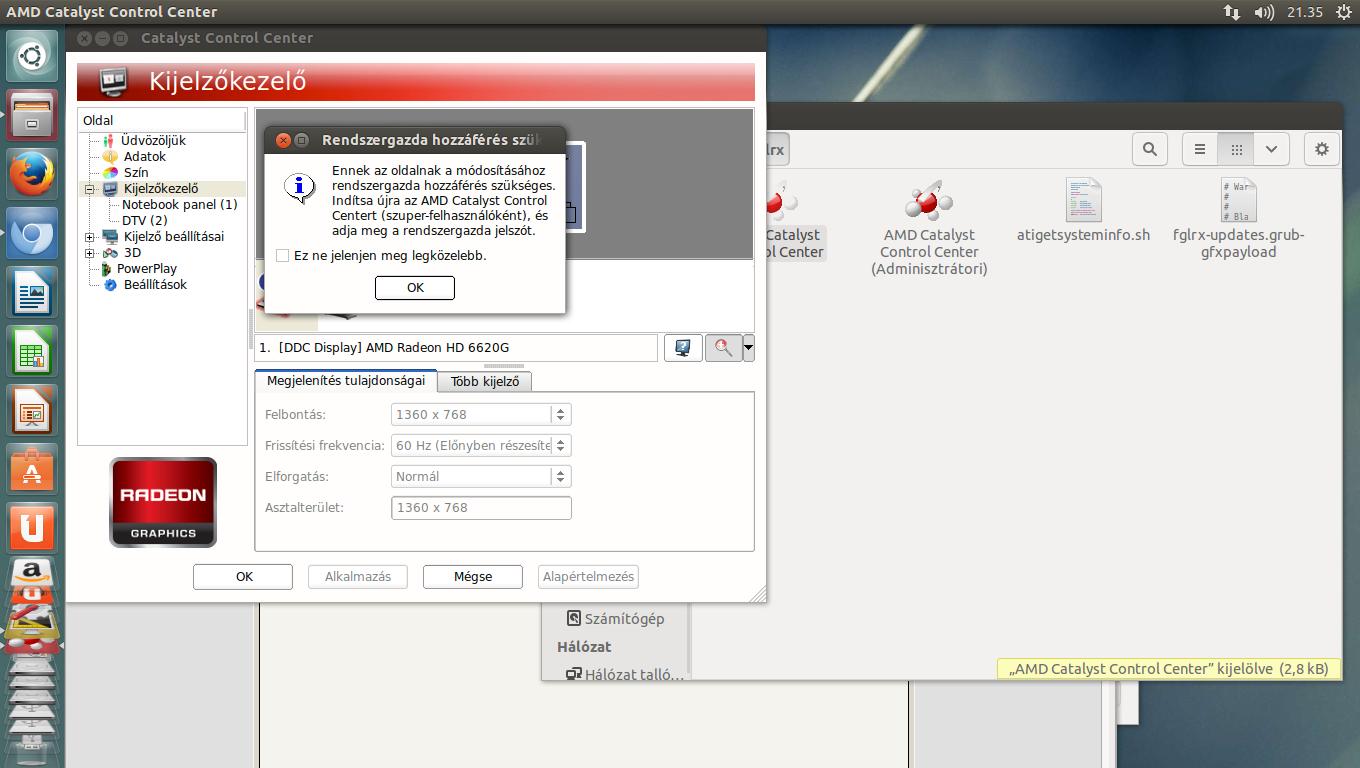Select the fglrx-updates.grub-gfxpayload file
This screenshot has width=1360, height=768.
(x=1238, y=219)
